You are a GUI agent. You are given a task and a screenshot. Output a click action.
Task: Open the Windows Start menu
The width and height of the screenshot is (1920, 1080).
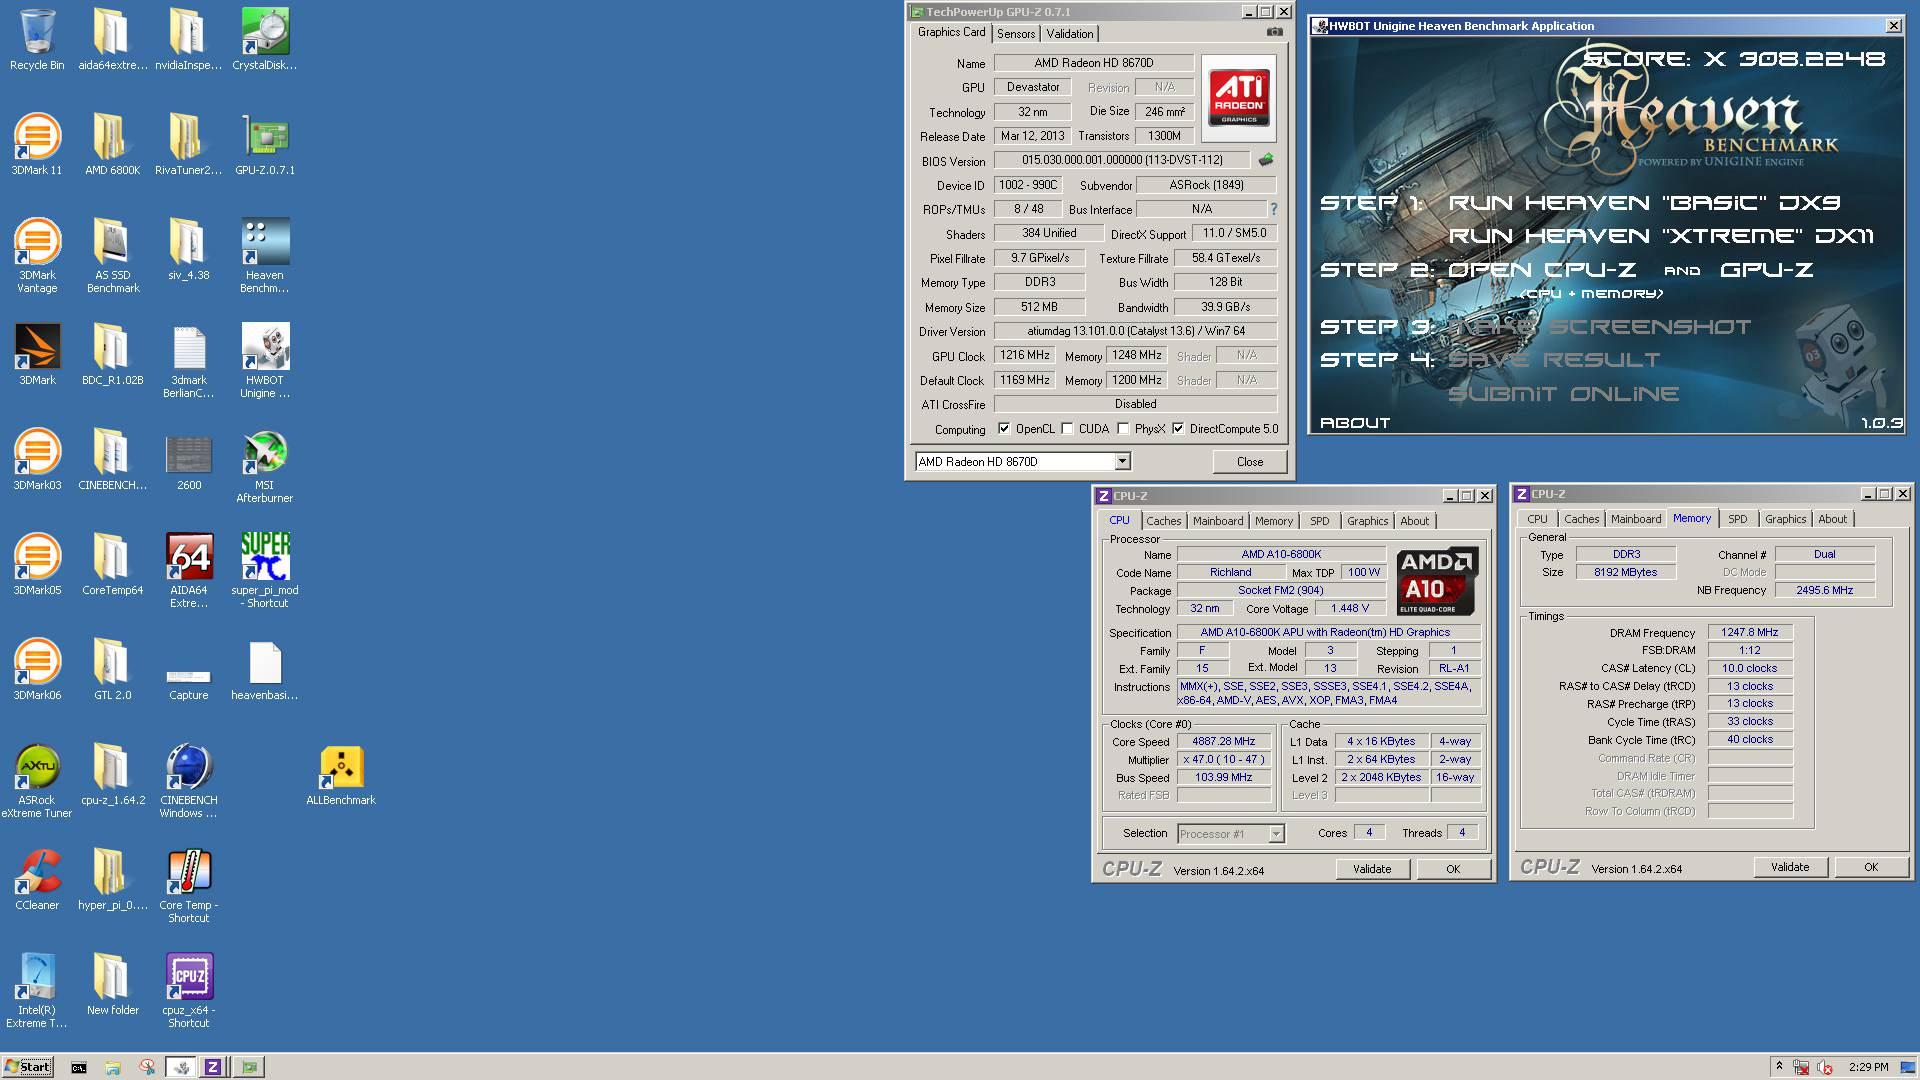27,1067
